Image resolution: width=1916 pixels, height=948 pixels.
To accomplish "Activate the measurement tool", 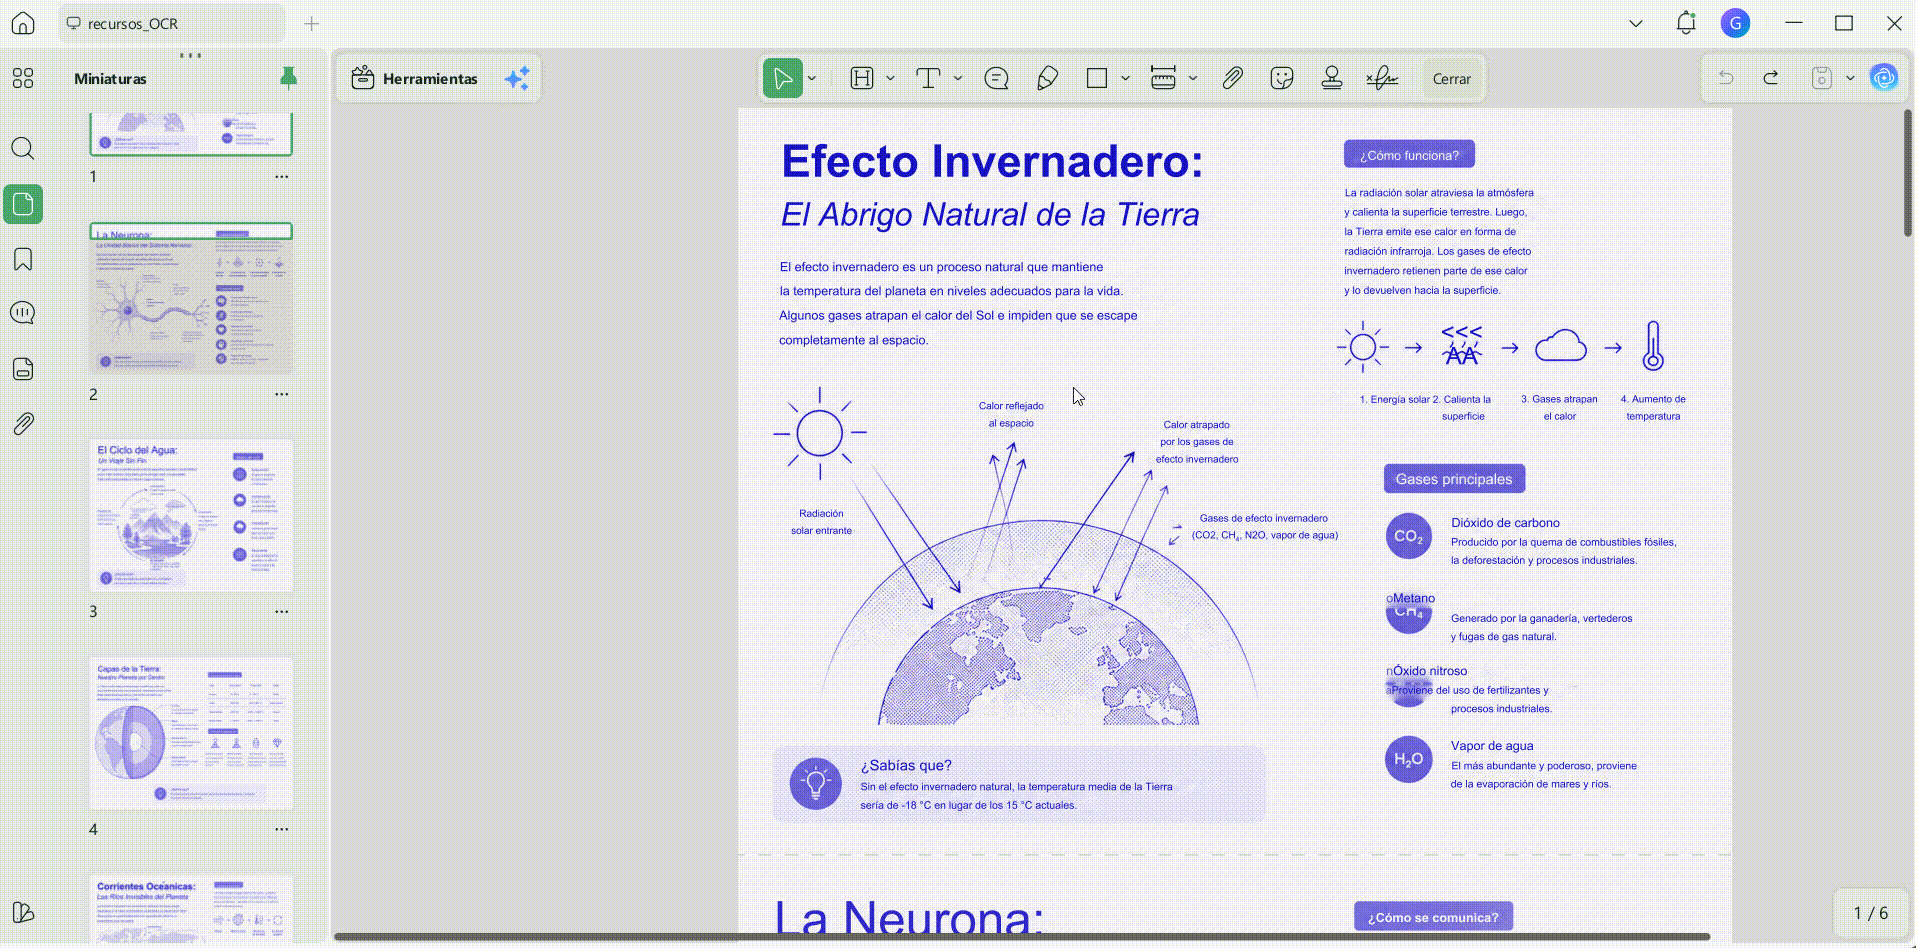I will tap(1163, 79).
